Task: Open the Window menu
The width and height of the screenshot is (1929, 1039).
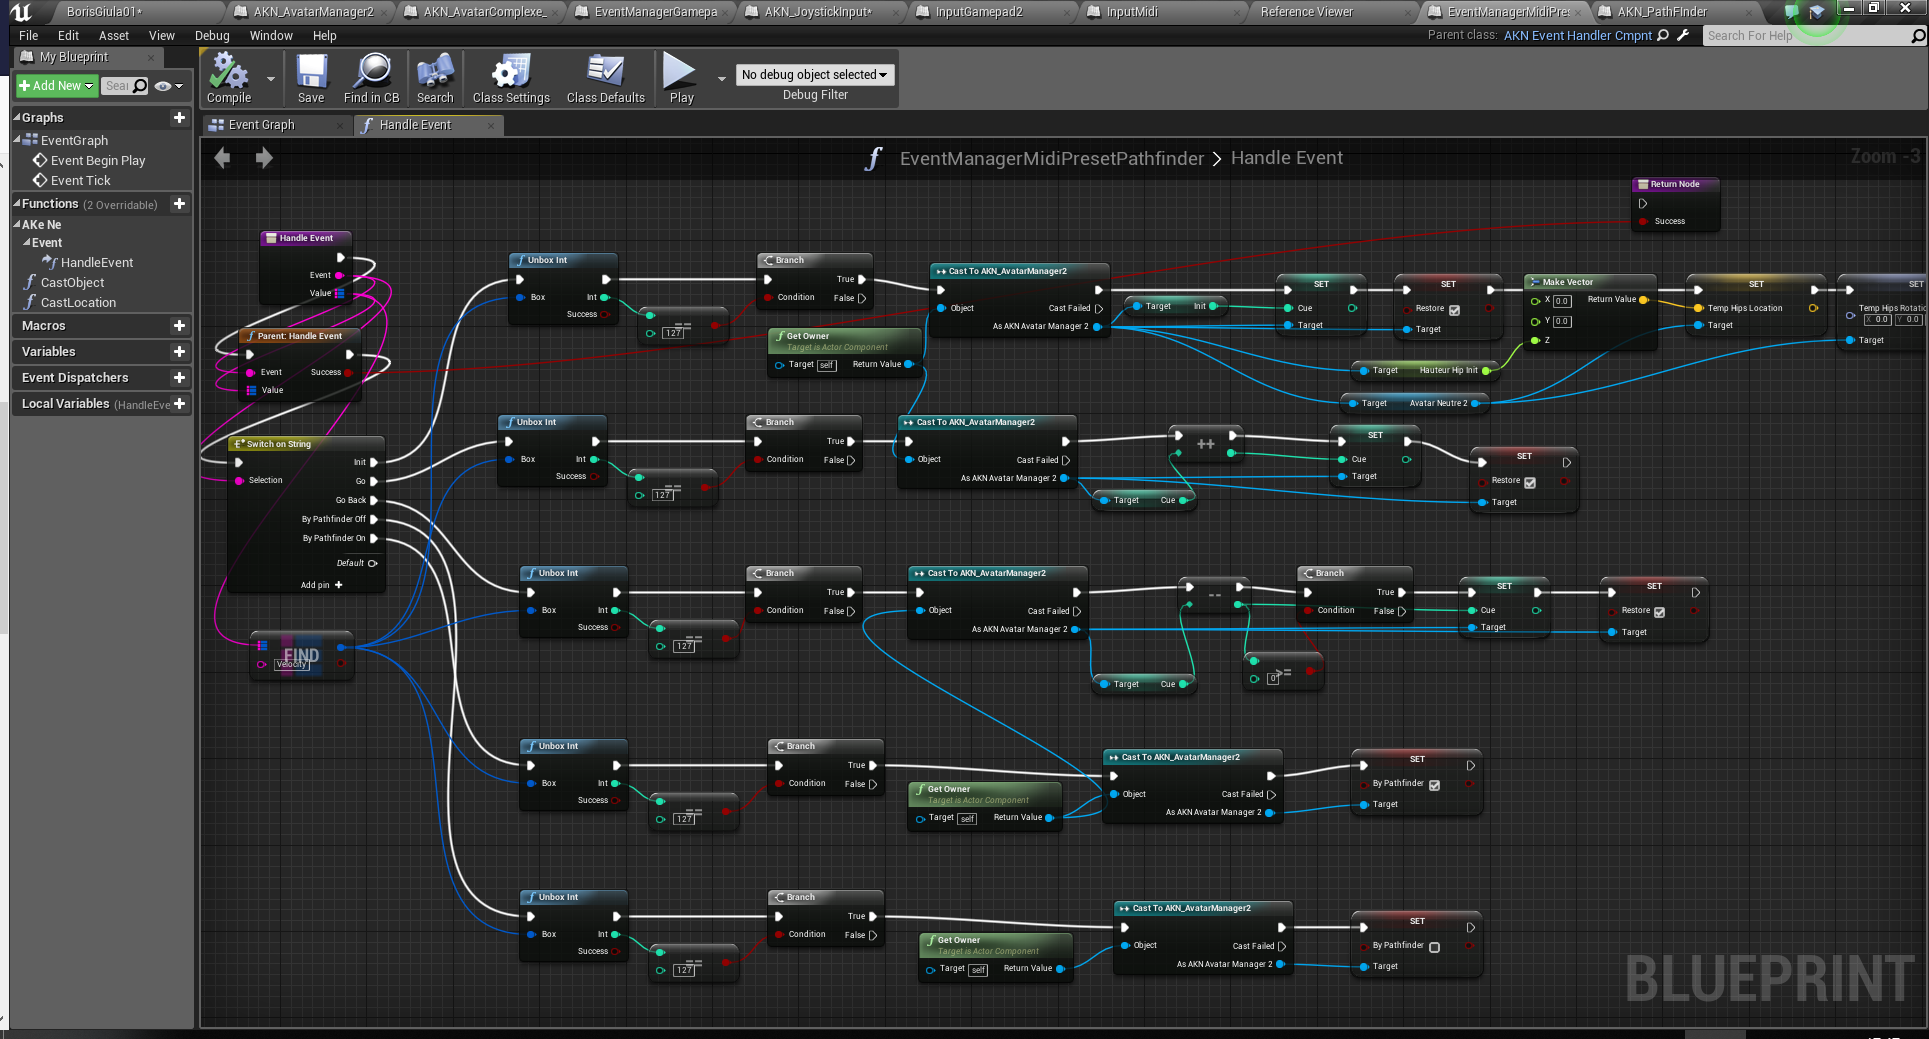Action: pyautogui.click(x=271, y=35)
